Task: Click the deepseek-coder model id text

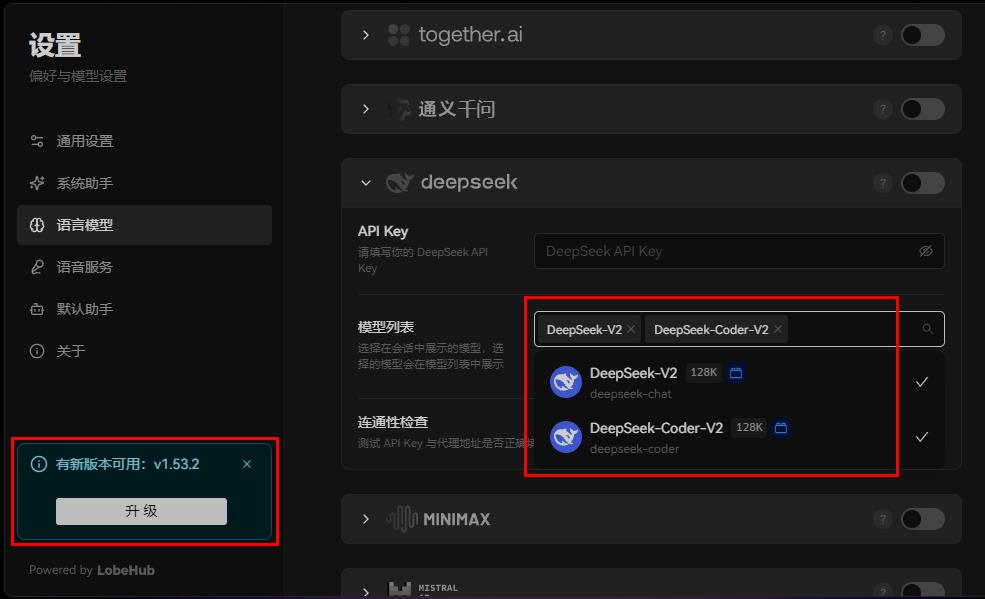Action: point(634,449)
